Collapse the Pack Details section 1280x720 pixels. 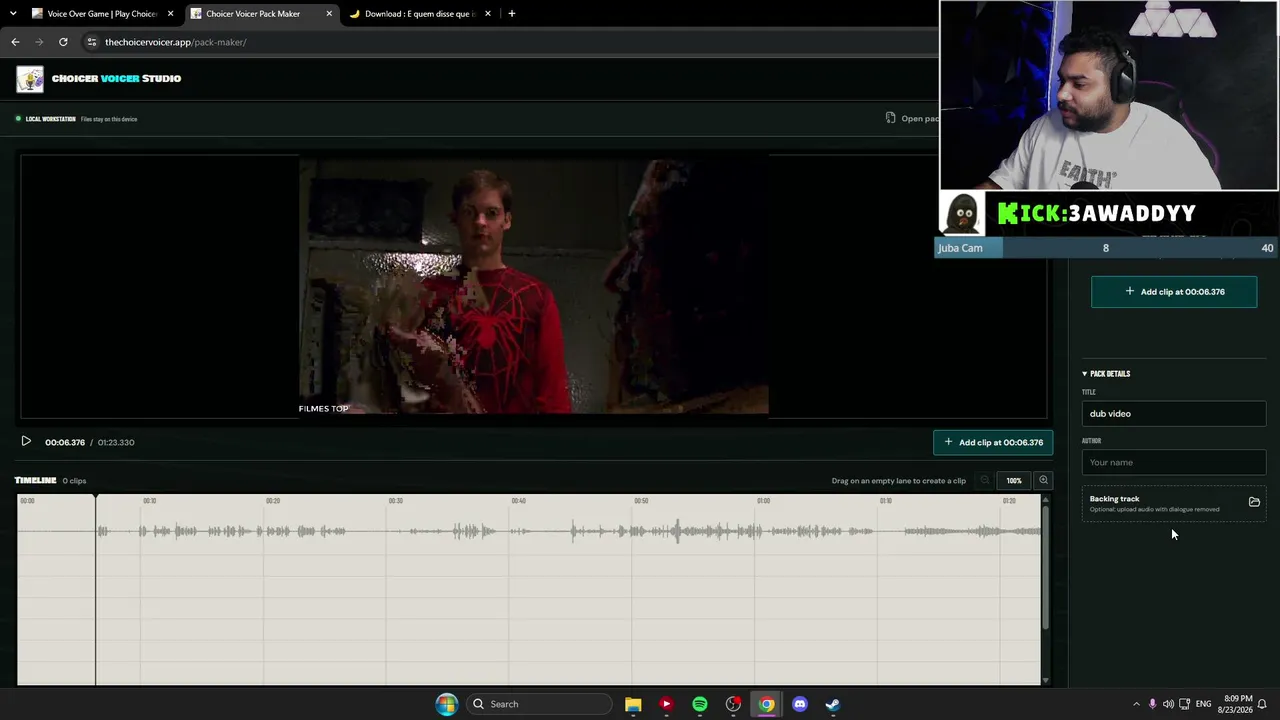tap(1106, 374)
